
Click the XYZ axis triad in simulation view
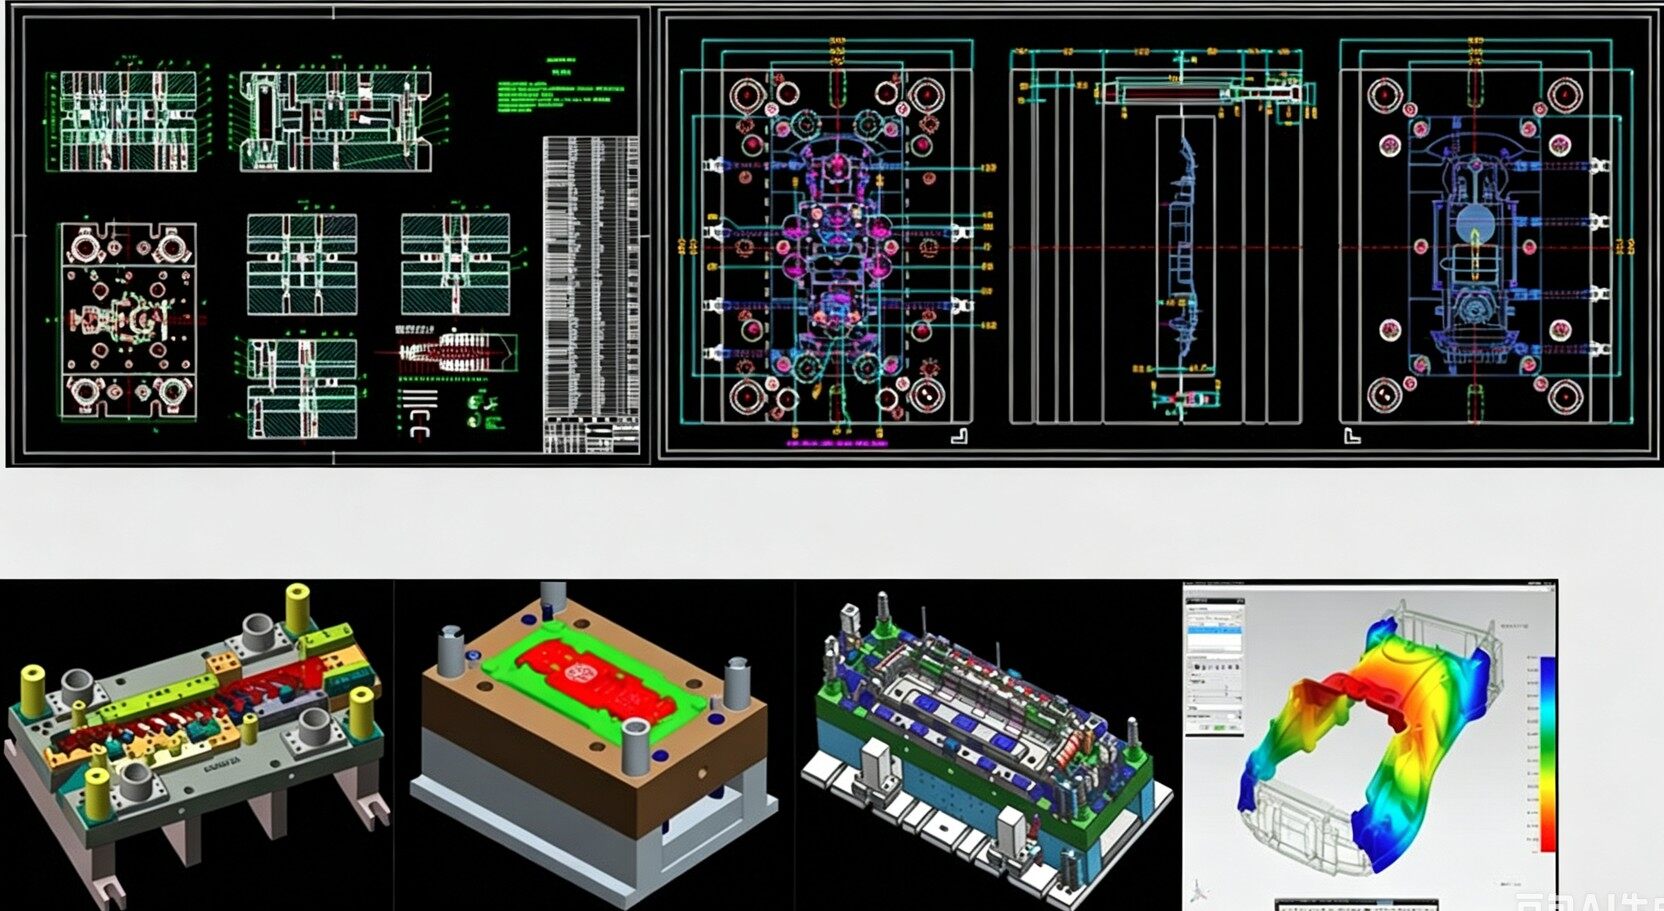coord(1200,892)
